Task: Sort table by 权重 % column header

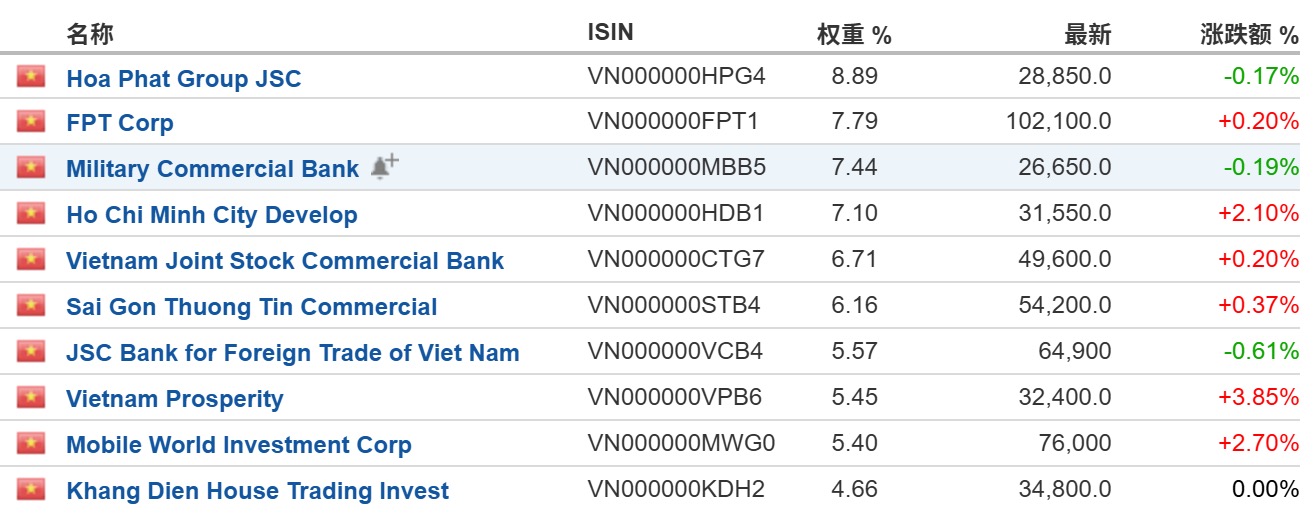Action: pyautogui.click(x=854, y=35)
